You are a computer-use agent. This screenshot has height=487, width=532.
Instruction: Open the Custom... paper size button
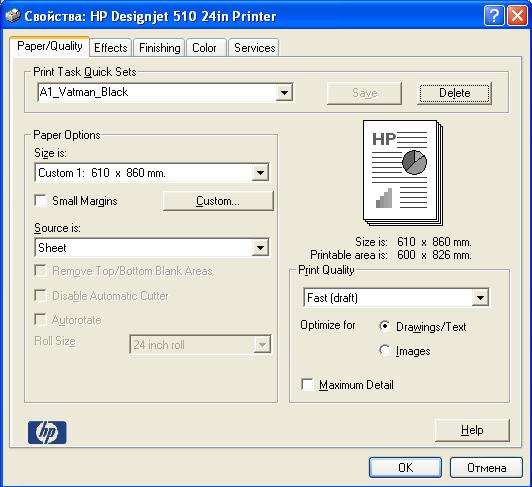[218, 201]
